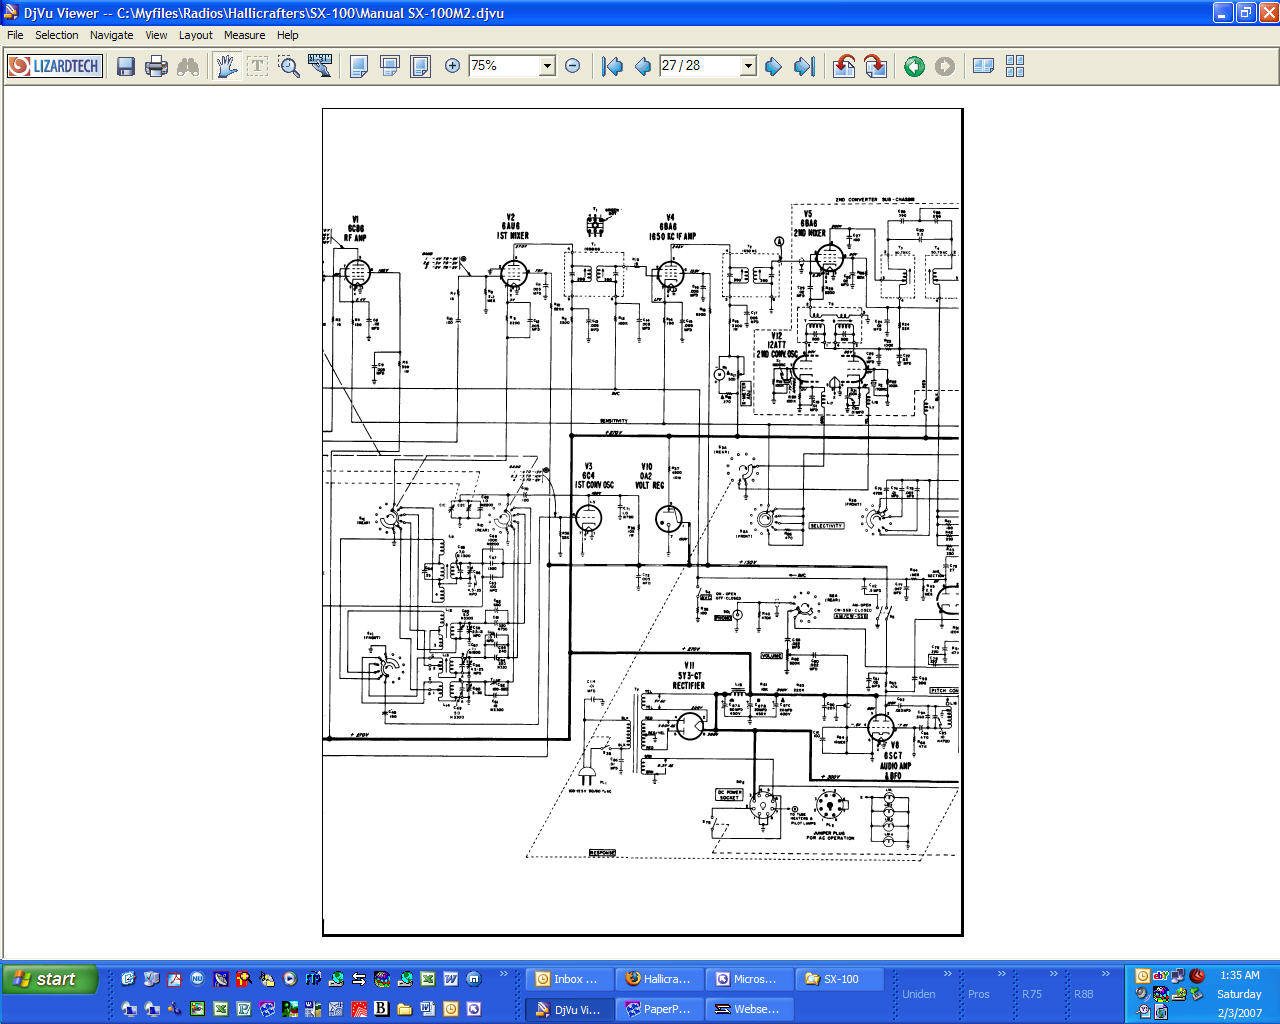
Task: Show the thumbnails grid icon
Action: [1015, 66]
